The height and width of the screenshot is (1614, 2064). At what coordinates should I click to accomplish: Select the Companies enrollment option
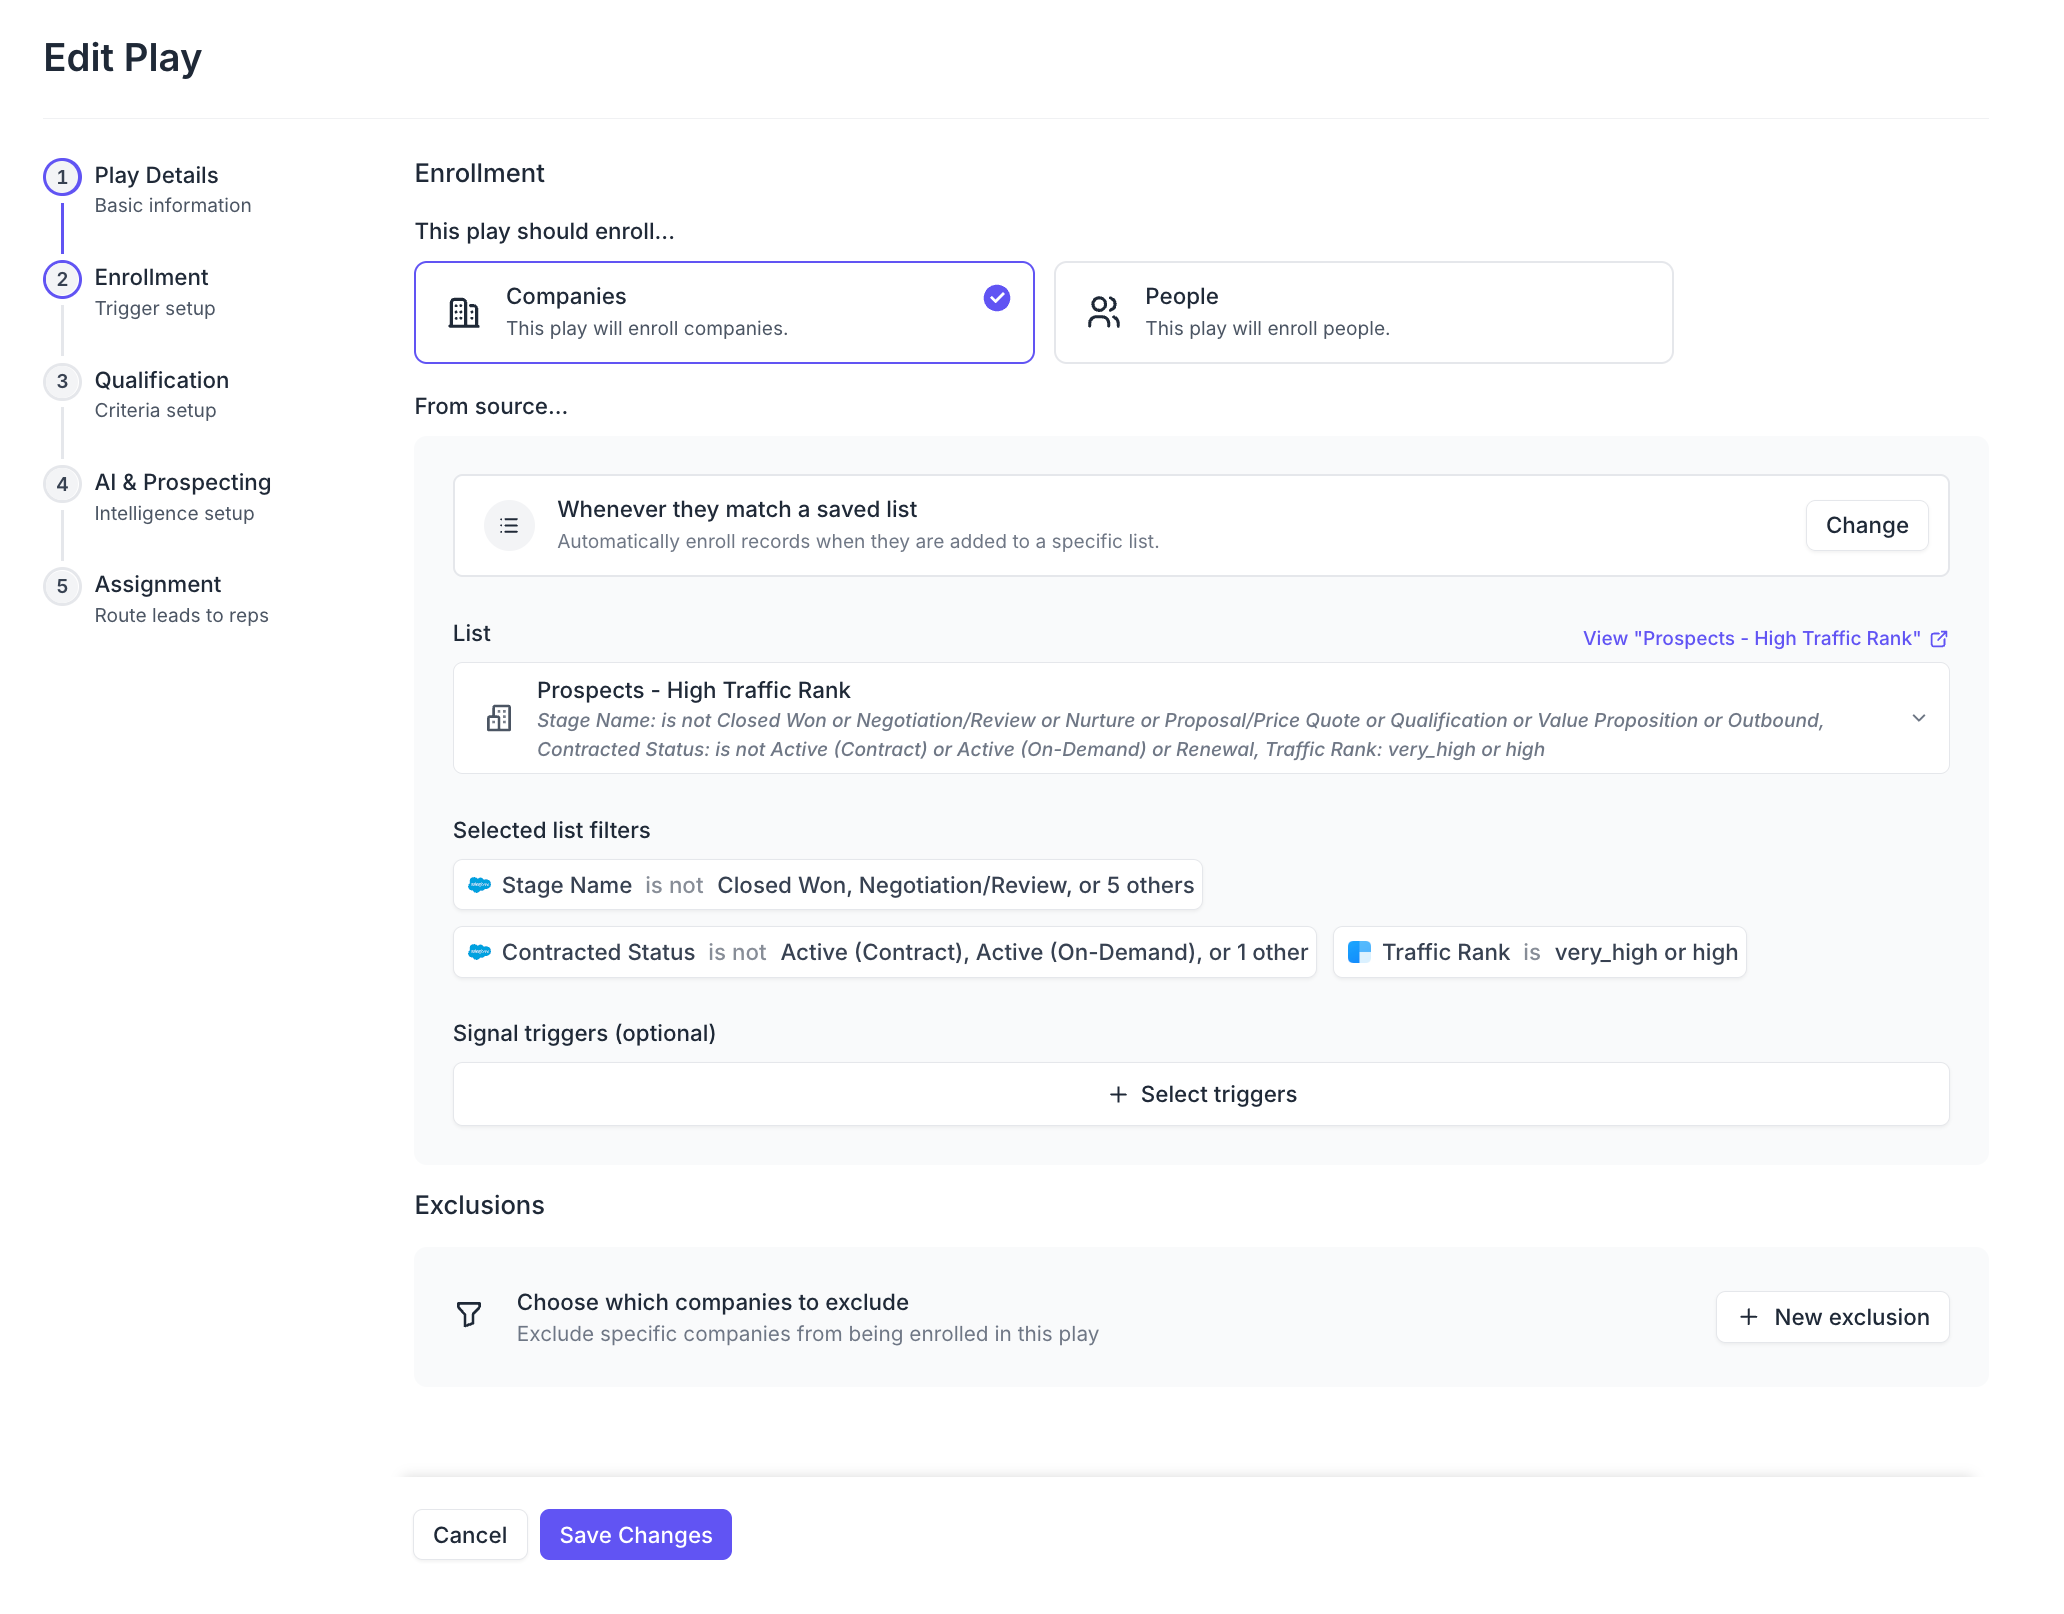pyautogui.click(x=724, y=312)
